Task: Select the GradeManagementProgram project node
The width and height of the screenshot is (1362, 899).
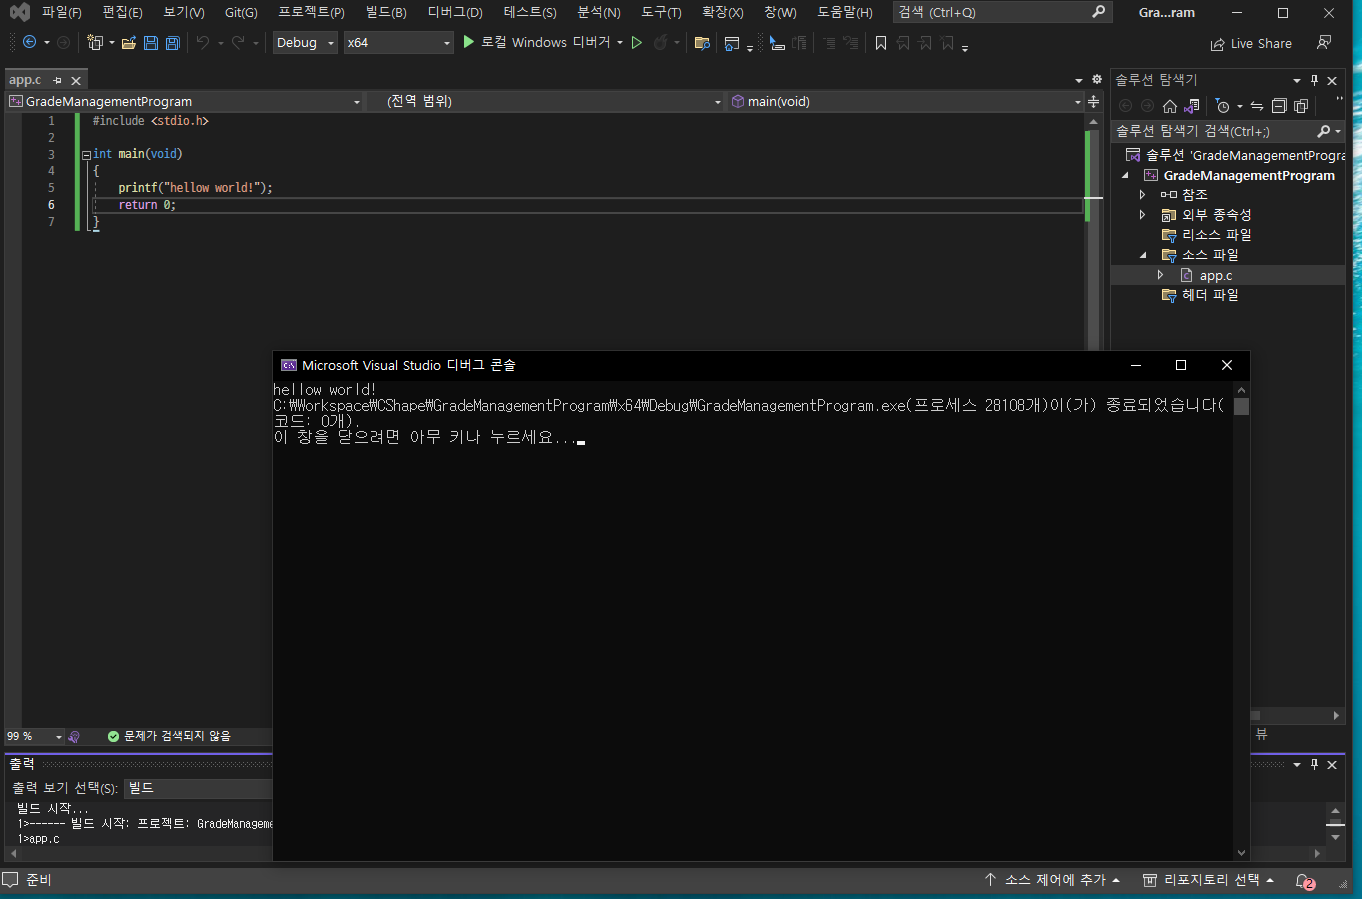Action: [x=1249, y=175]
